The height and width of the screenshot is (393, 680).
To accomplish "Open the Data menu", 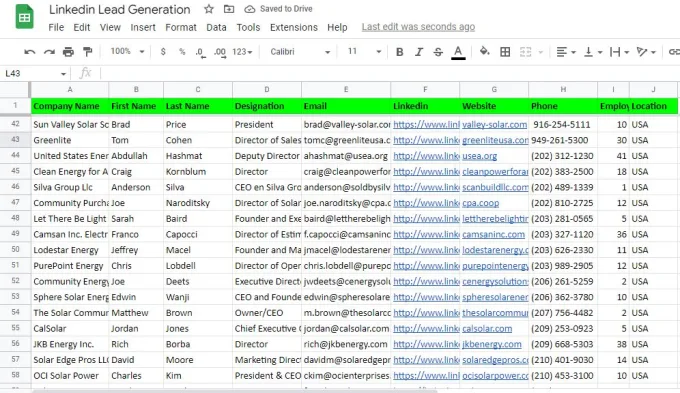I will tap(216, 27).
